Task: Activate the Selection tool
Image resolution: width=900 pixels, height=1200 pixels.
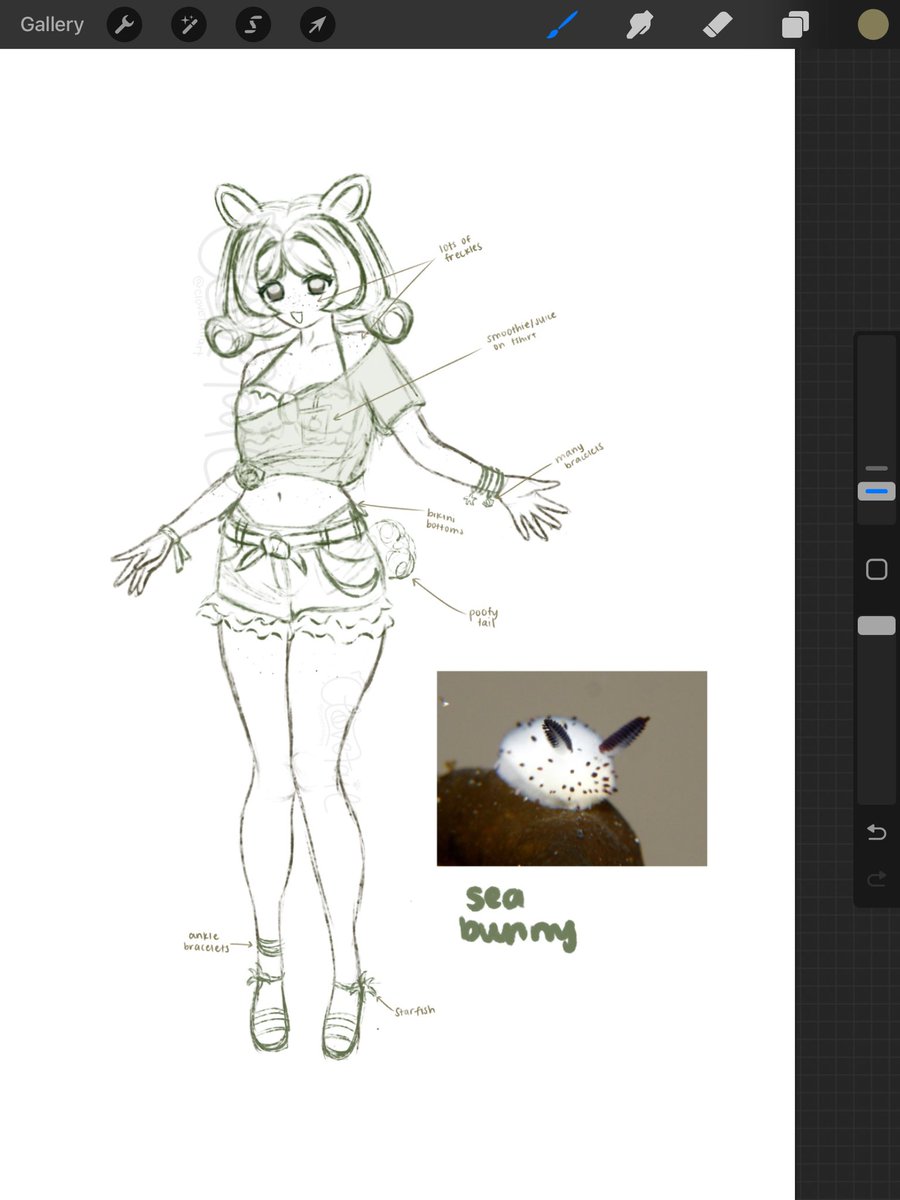Action: (253, 25)
